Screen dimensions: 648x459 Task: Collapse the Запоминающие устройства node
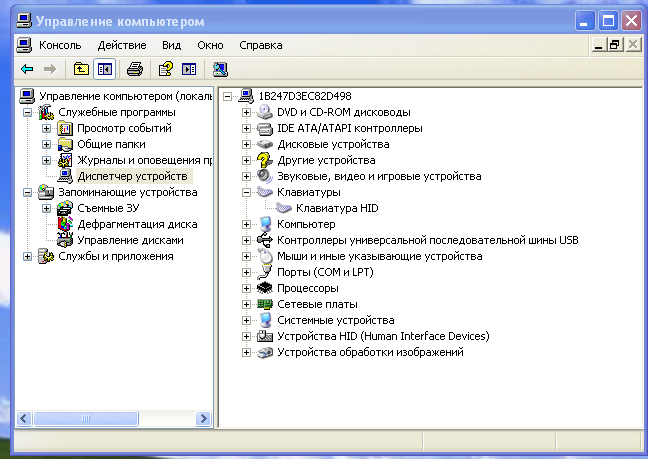[27, 192]
